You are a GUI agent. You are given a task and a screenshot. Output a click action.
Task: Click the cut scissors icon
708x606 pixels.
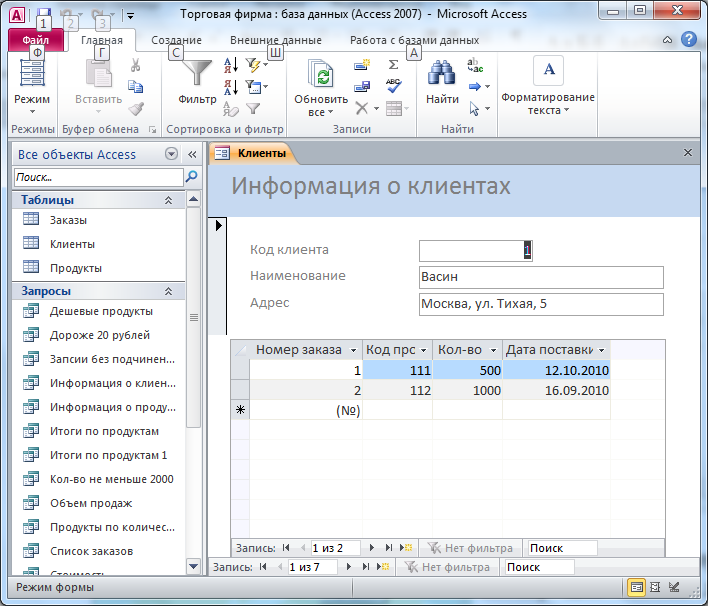click(135, 65)
